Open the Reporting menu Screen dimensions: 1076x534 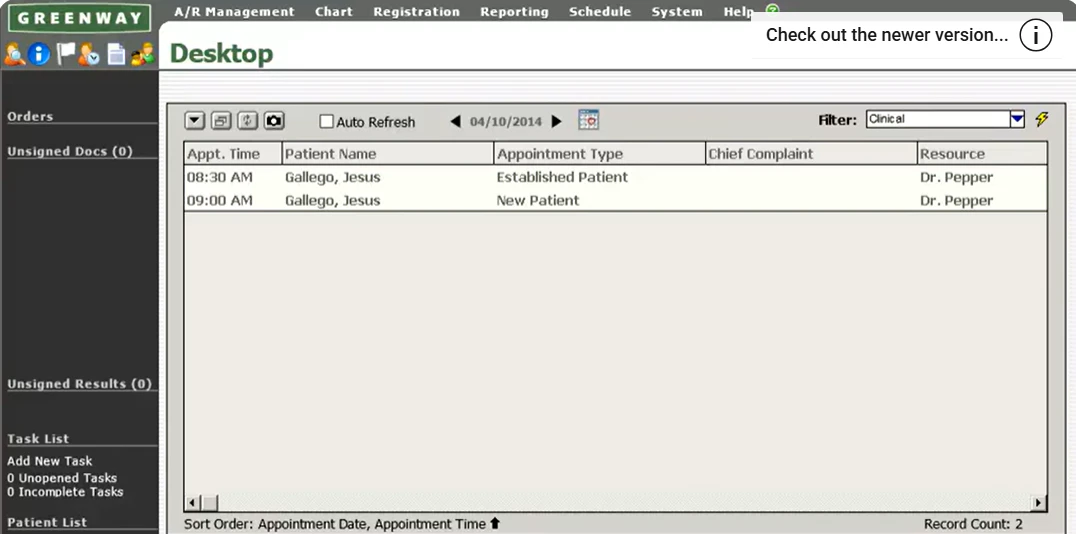515,12
